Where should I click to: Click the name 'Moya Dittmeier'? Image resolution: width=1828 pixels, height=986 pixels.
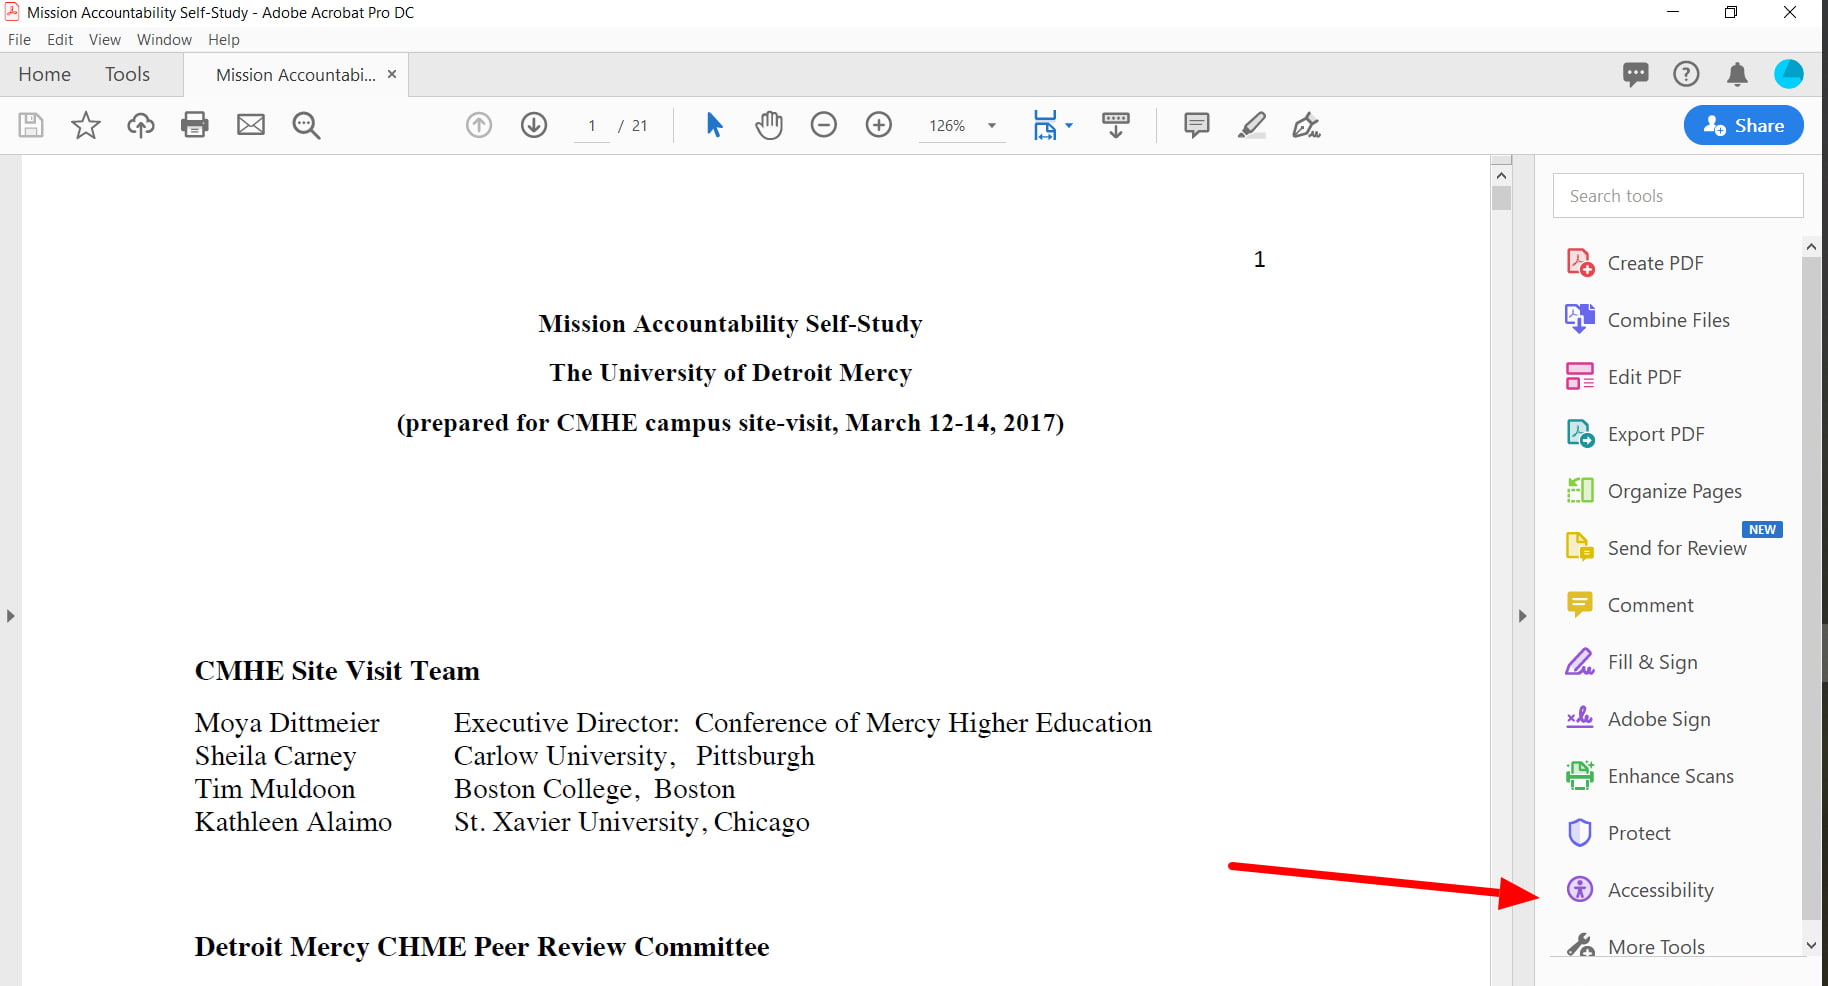point(287,723)
